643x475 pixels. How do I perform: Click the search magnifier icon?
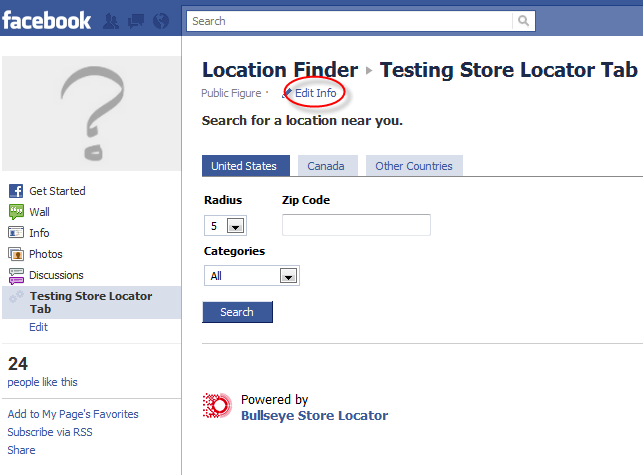coord(523,21)
